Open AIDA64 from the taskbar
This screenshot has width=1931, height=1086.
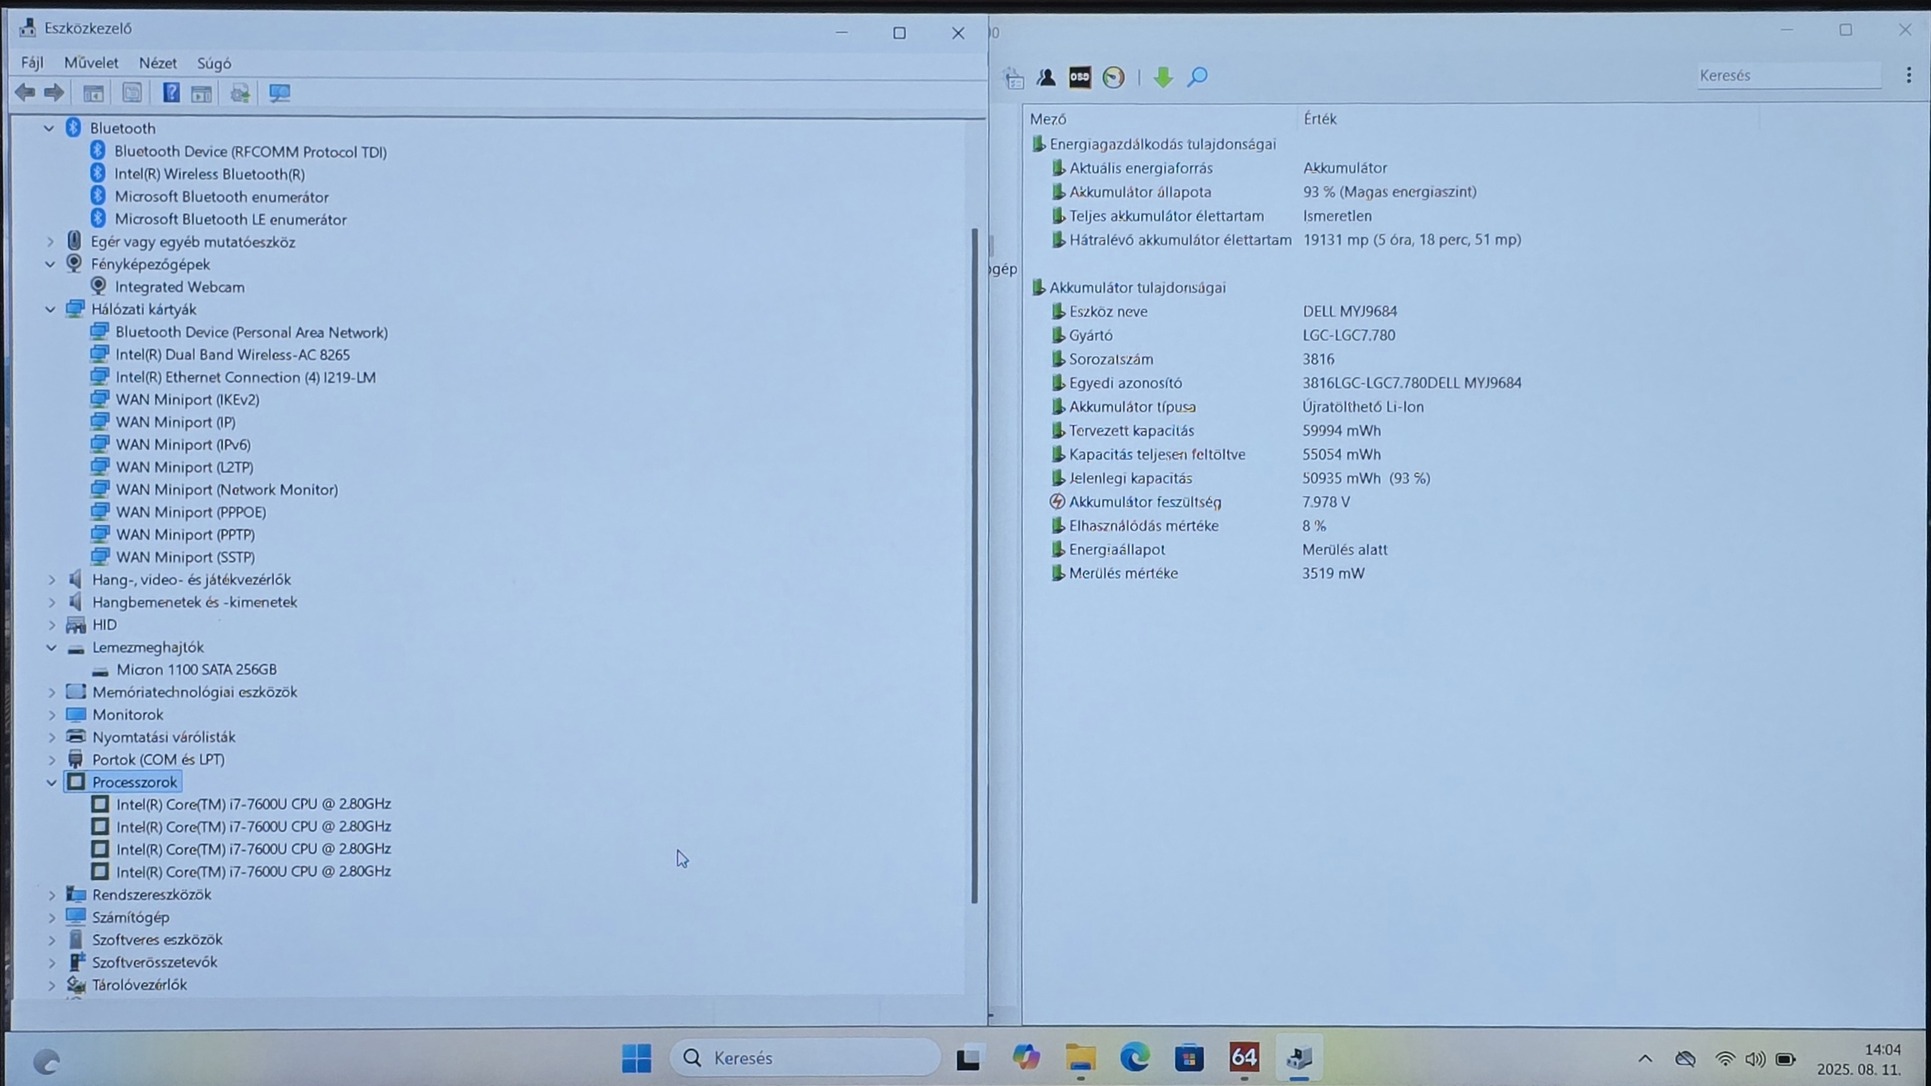1244,1057
